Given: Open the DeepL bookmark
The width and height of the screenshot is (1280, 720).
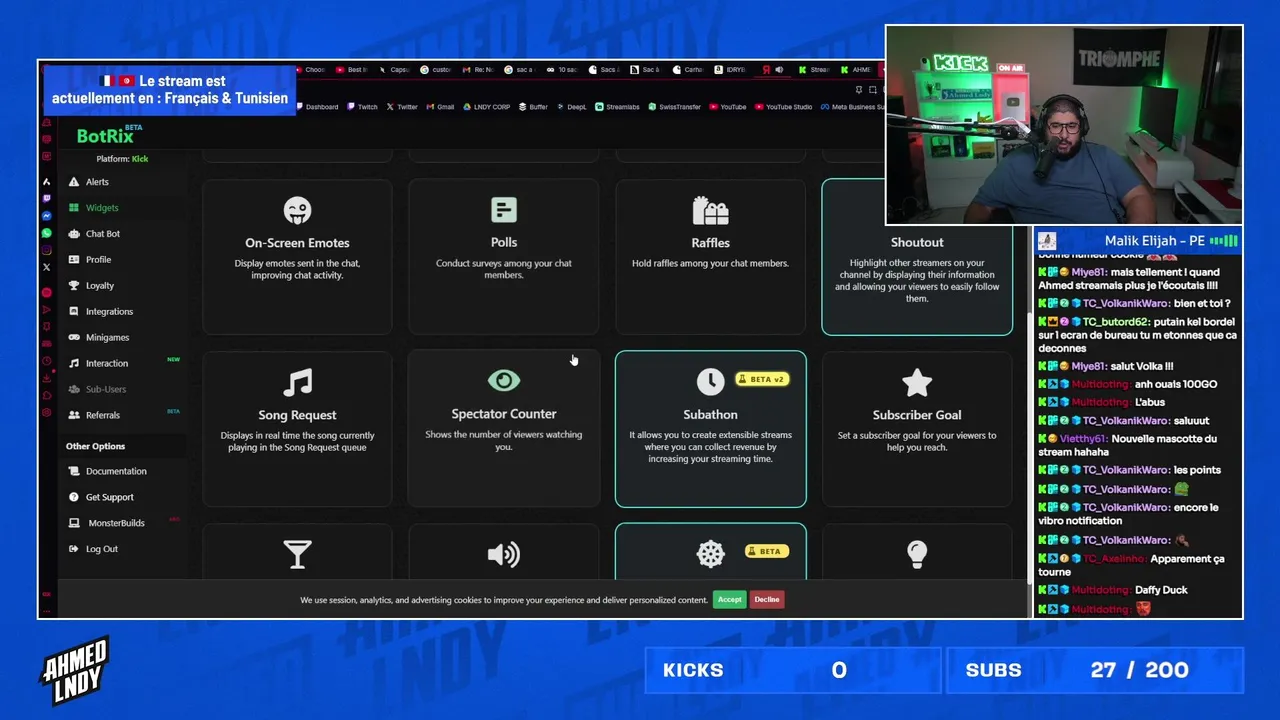Looking at the screenshot, I should 573,107.
